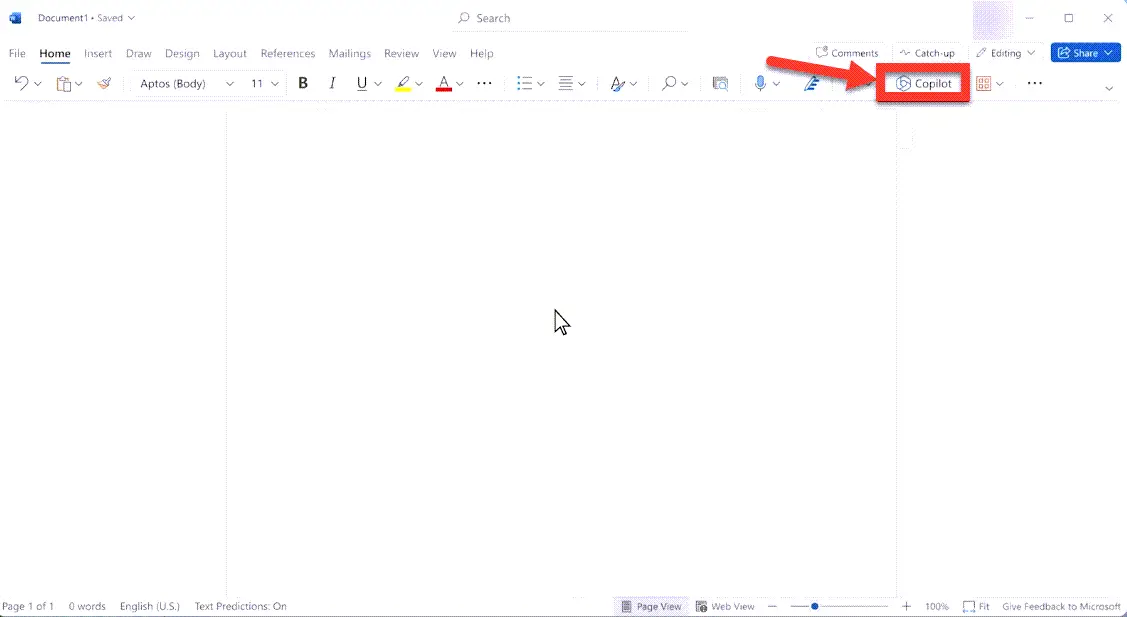This screenshot has width=1127, height=617.
Task: Apply the red font color
Action: click(443, 83)
